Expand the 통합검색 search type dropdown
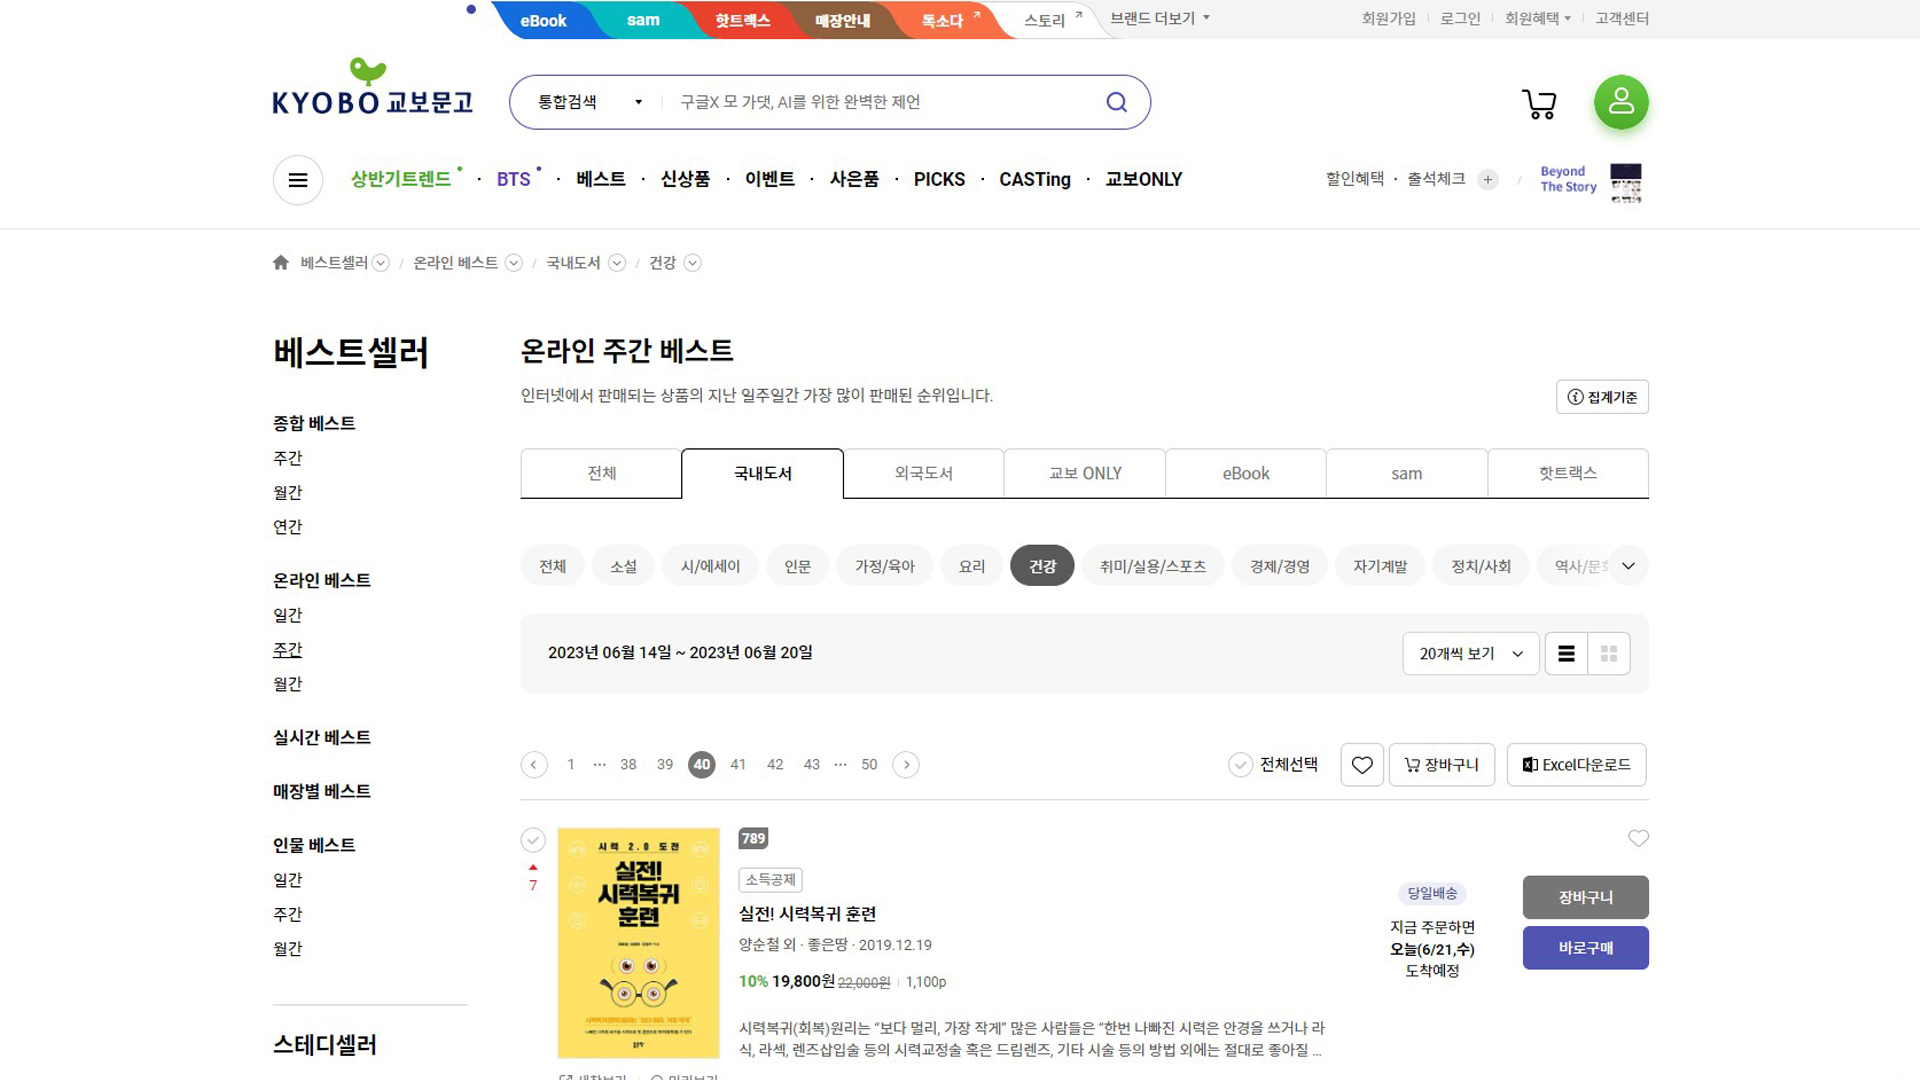 click(x=590, y=102)
